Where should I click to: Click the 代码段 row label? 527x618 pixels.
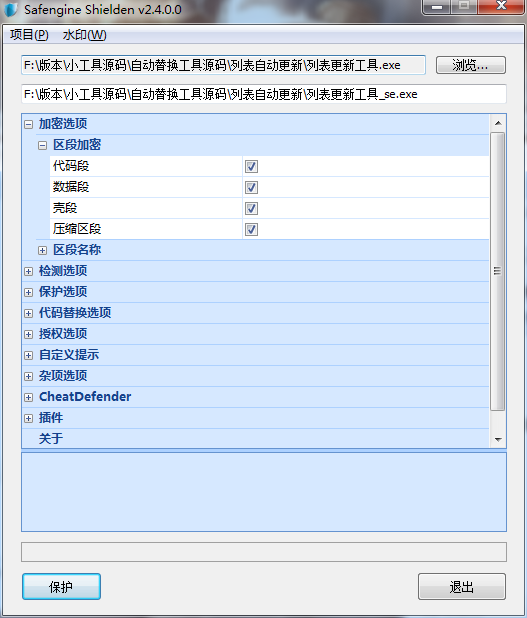(x=71, y=166)
